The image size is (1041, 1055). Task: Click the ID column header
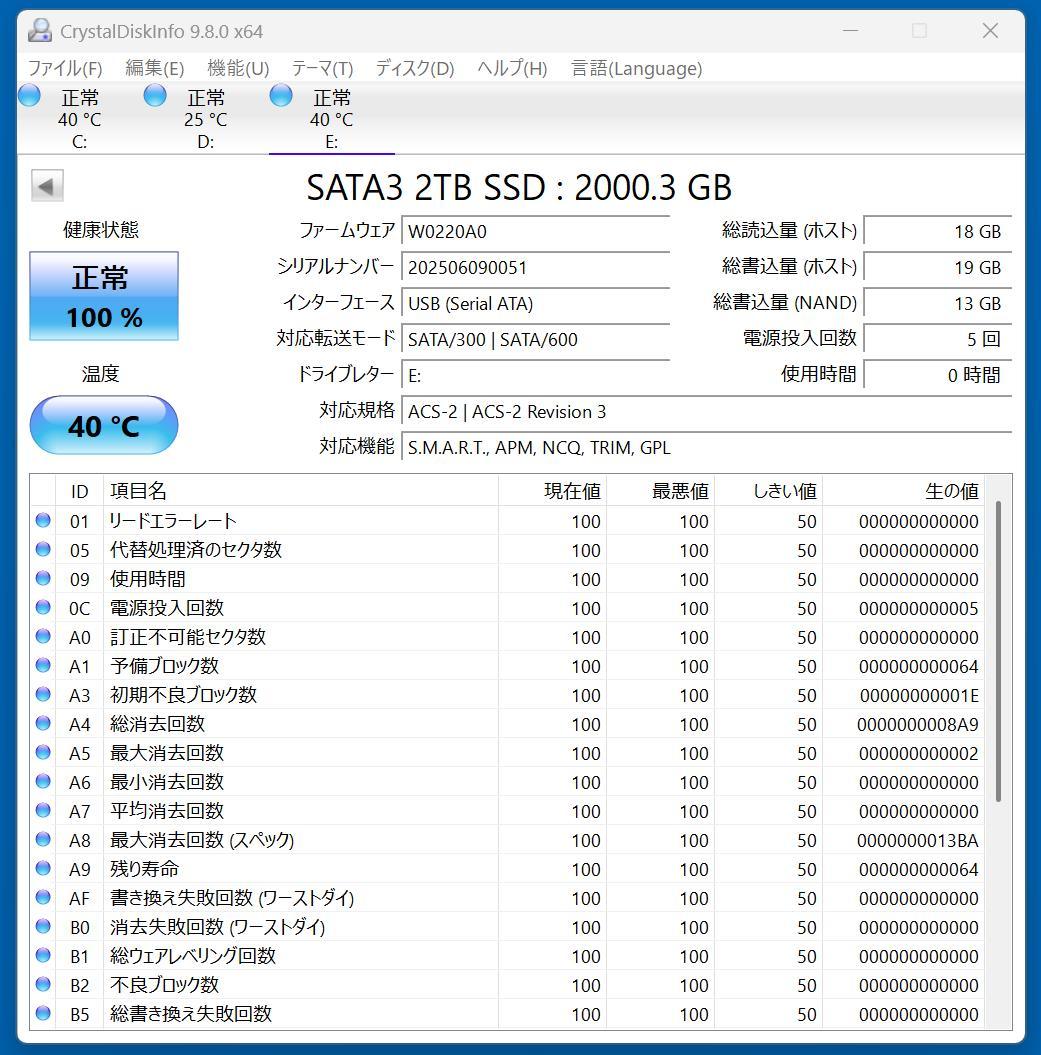(79, 491)
